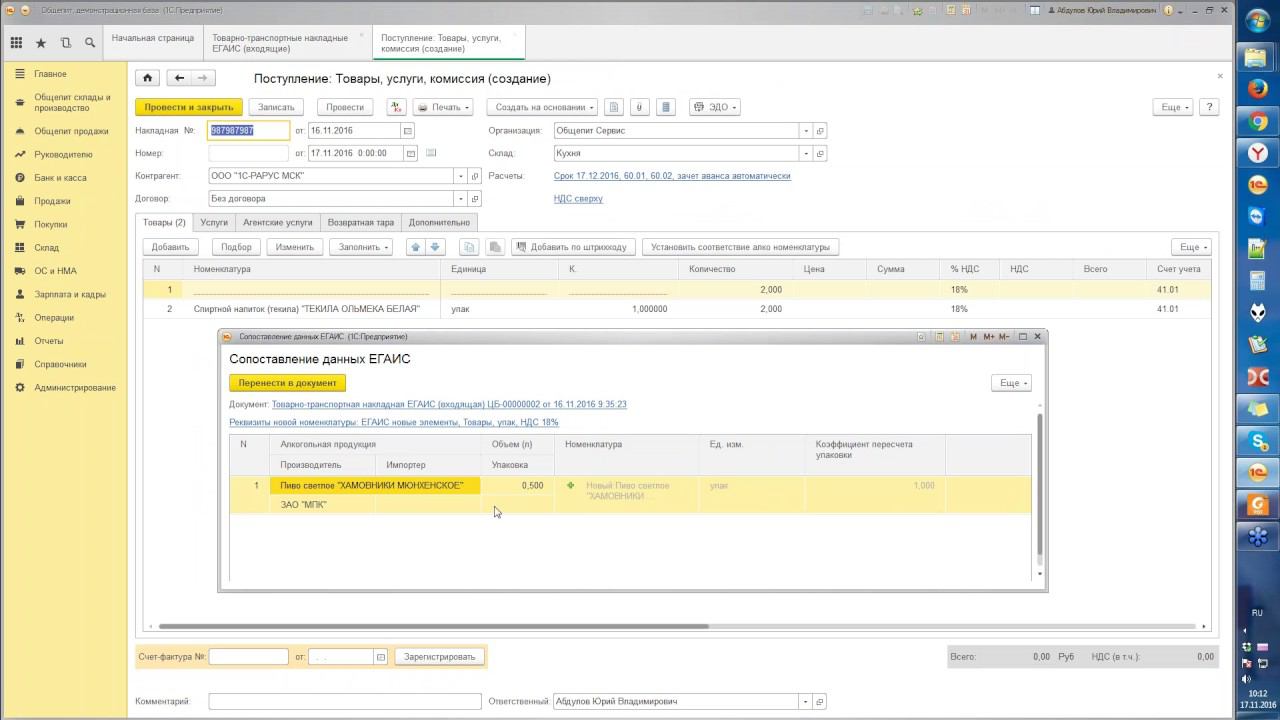
Task: Open the Создать на основании dropdown
Action: (545, 107)
